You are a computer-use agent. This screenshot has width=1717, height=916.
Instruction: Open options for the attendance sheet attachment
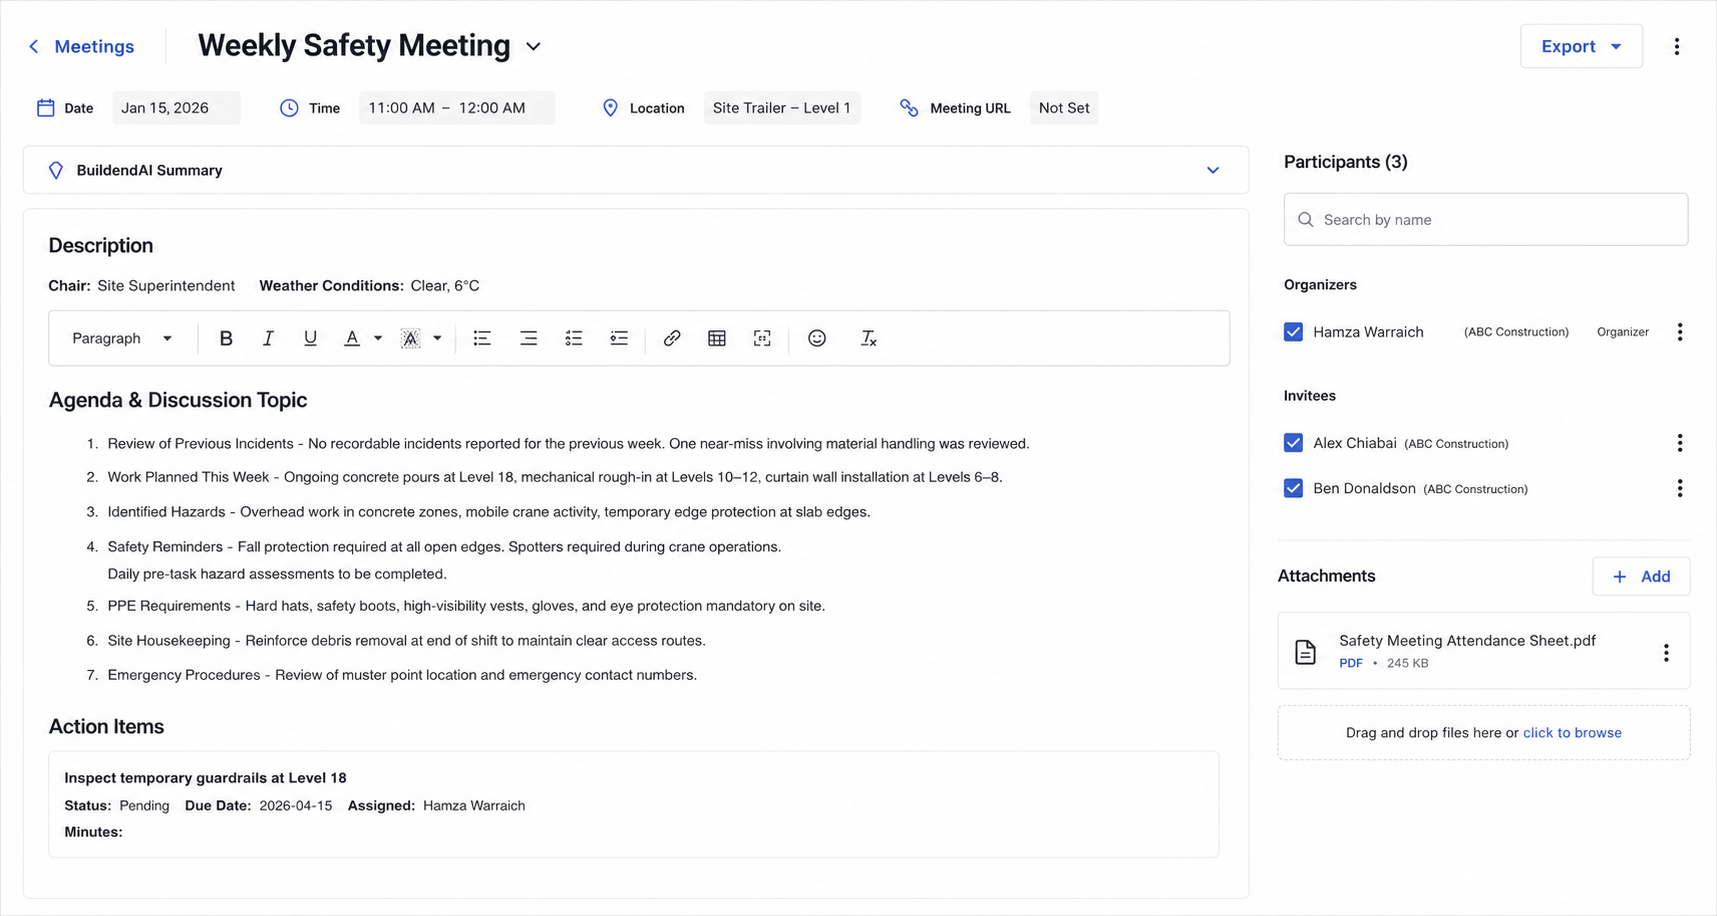(1666, 652)
